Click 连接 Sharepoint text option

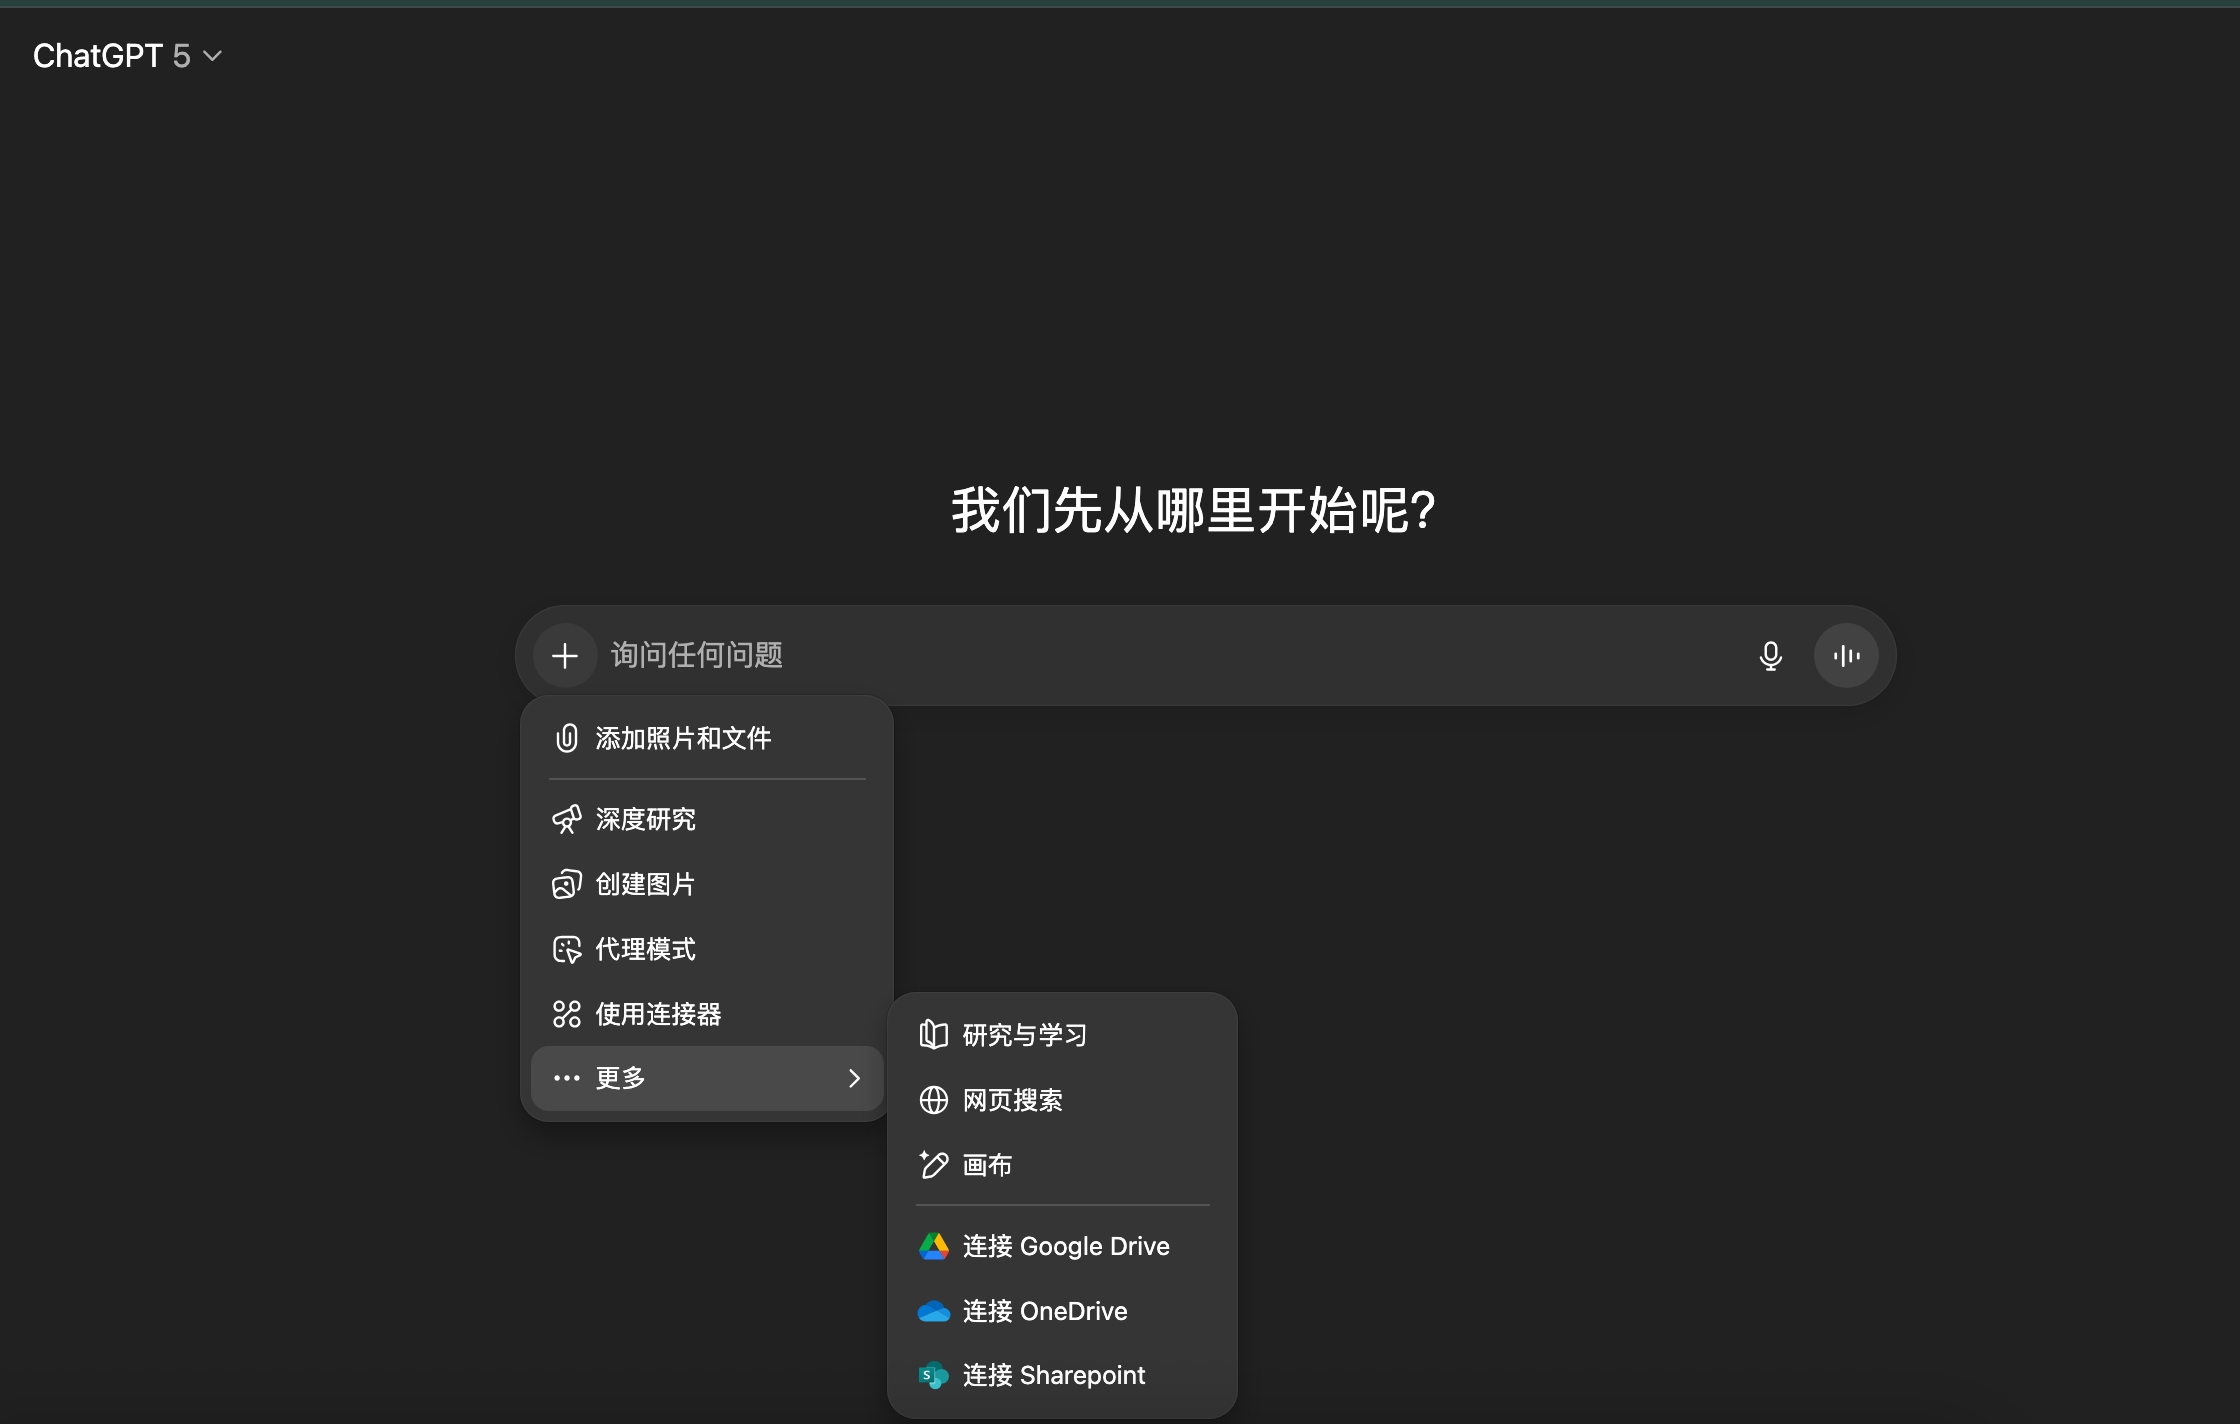[1054, 1376]
